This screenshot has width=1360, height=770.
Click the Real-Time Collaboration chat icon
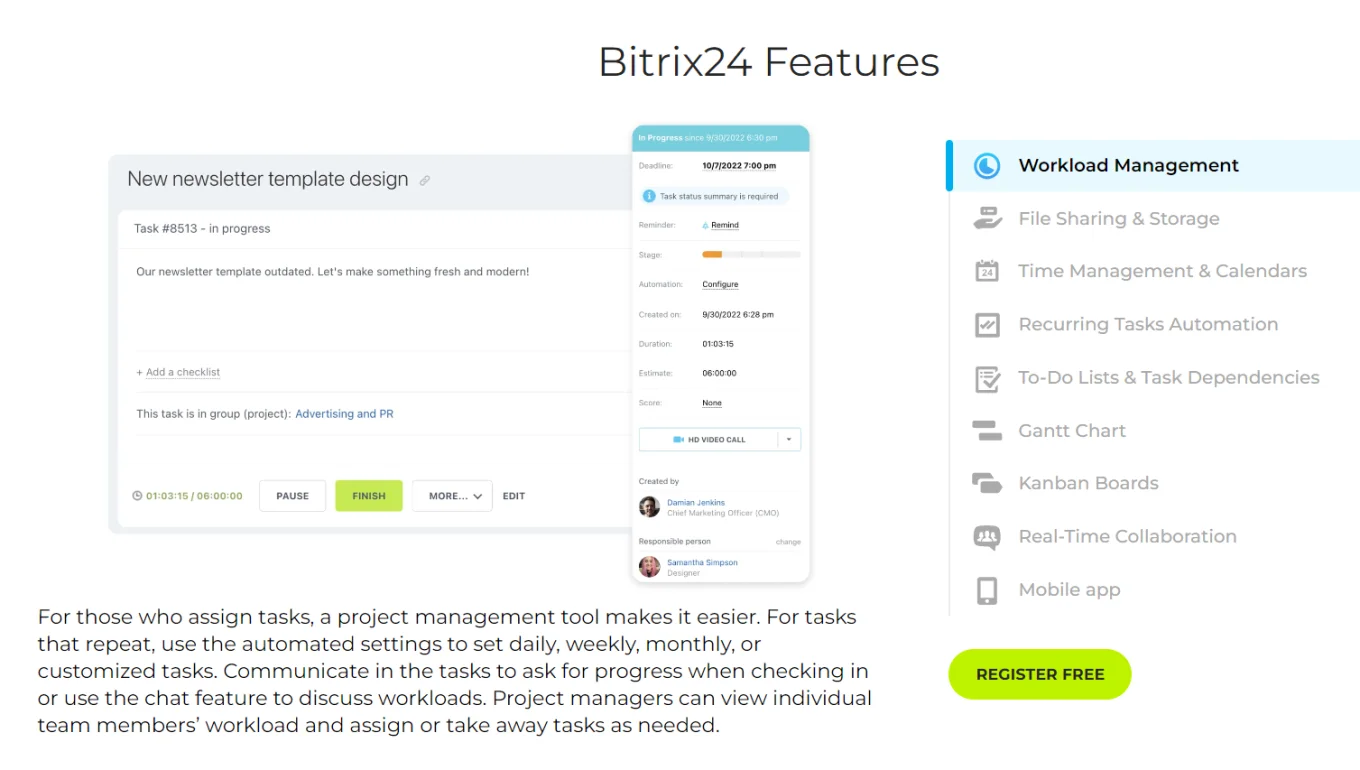[x=987, y=537]
